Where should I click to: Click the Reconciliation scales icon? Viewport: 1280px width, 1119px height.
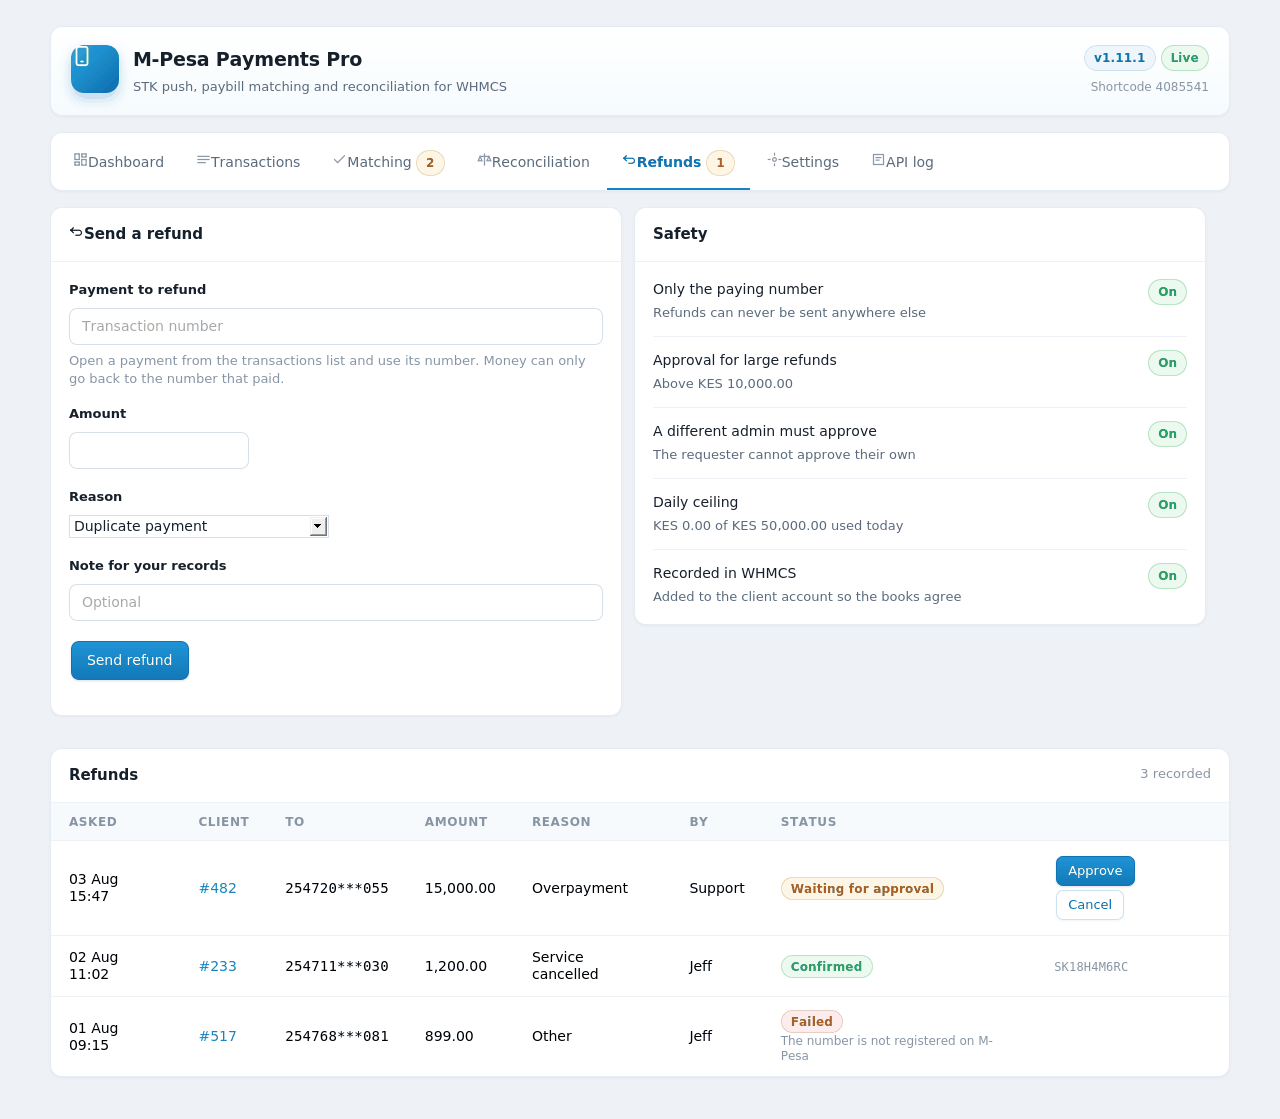coord(484,160)
